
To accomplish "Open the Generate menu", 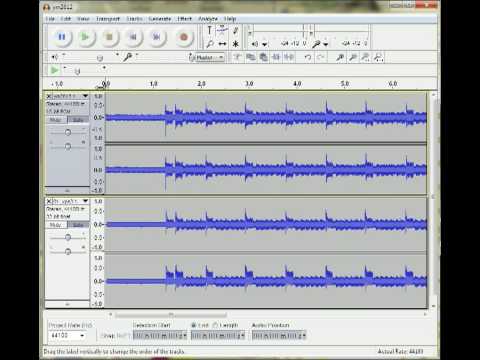I will pyautogui.click(x=160, y=19).
